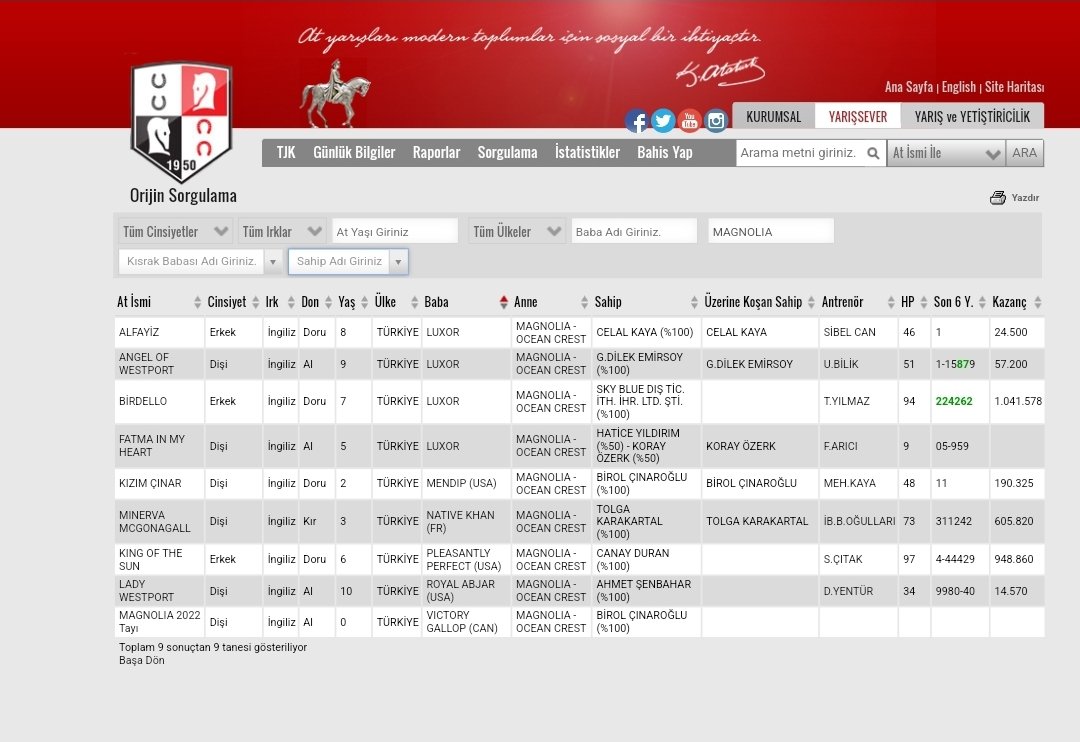Open horse KIZIM ÇINAR entry
1080x742 pixels.
pyautogui.click(x=150, y=483)
